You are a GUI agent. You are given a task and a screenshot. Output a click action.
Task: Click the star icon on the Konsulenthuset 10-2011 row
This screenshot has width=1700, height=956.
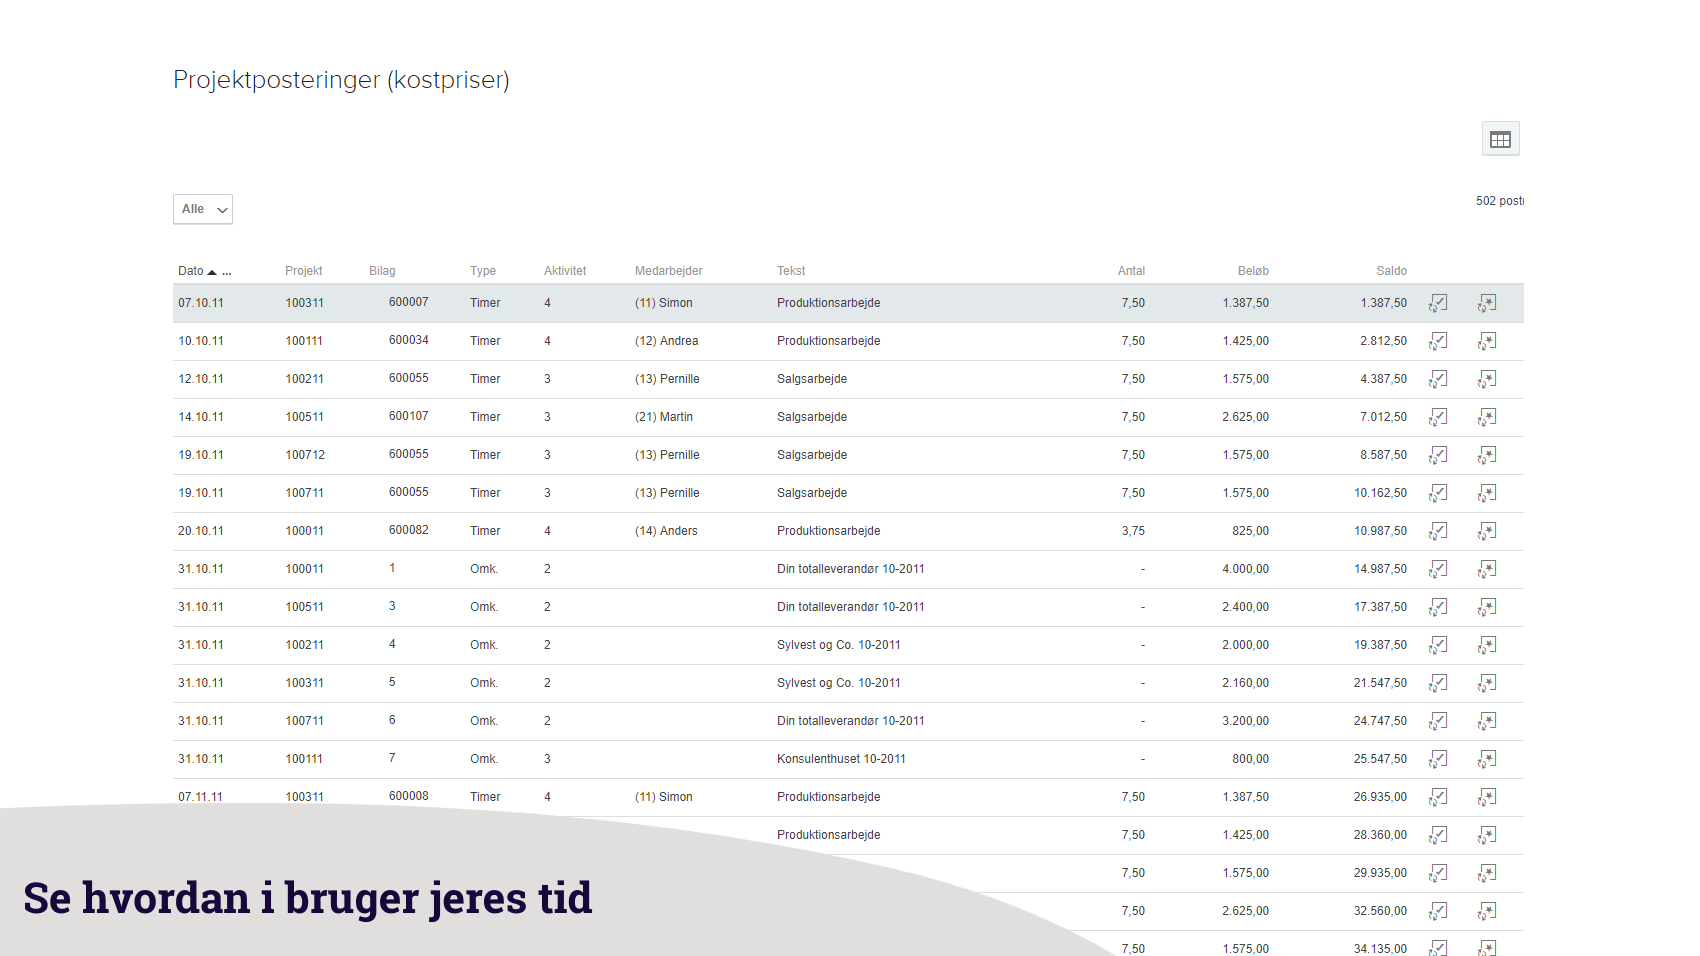[x=1487, y=759]
